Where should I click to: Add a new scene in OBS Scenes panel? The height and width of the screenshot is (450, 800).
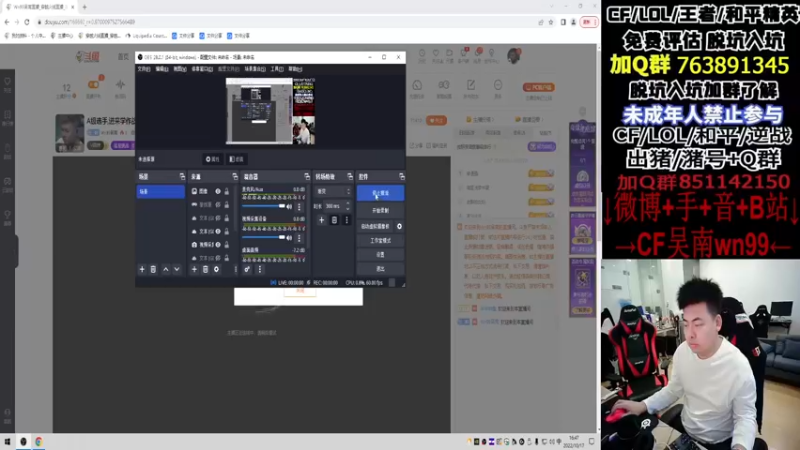pyautogui.click(x=142, y=269)
